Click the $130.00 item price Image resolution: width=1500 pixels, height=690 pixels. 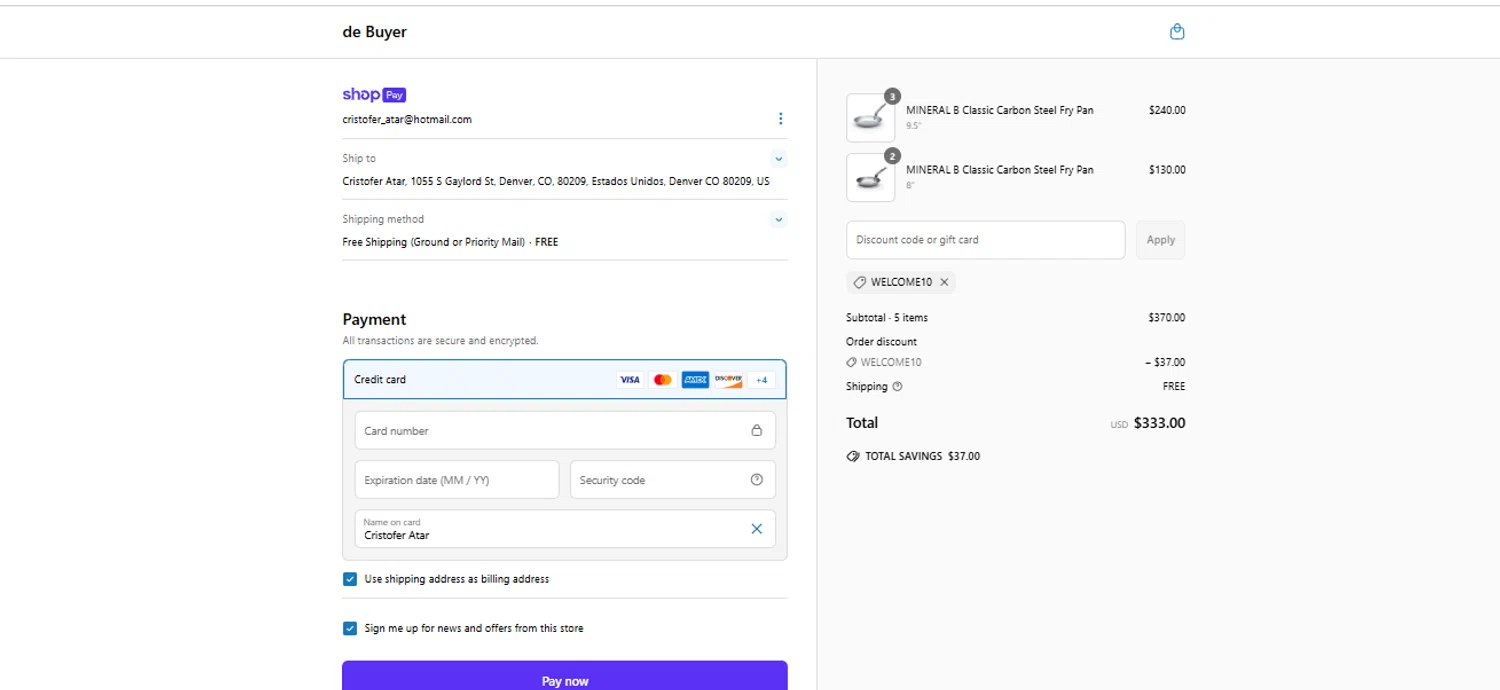pos(1167,170)
